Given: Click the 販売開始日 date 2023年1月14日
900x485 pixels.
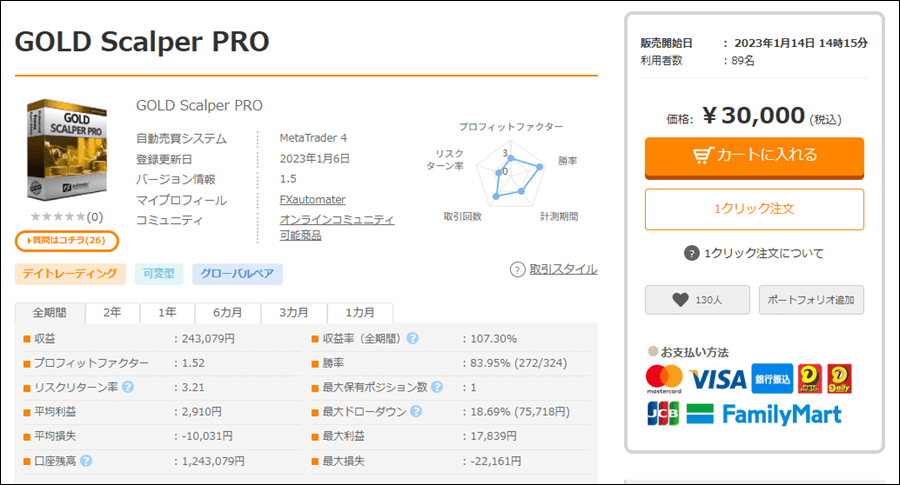Looking at the screenshot, I should (x=774, y=43).
